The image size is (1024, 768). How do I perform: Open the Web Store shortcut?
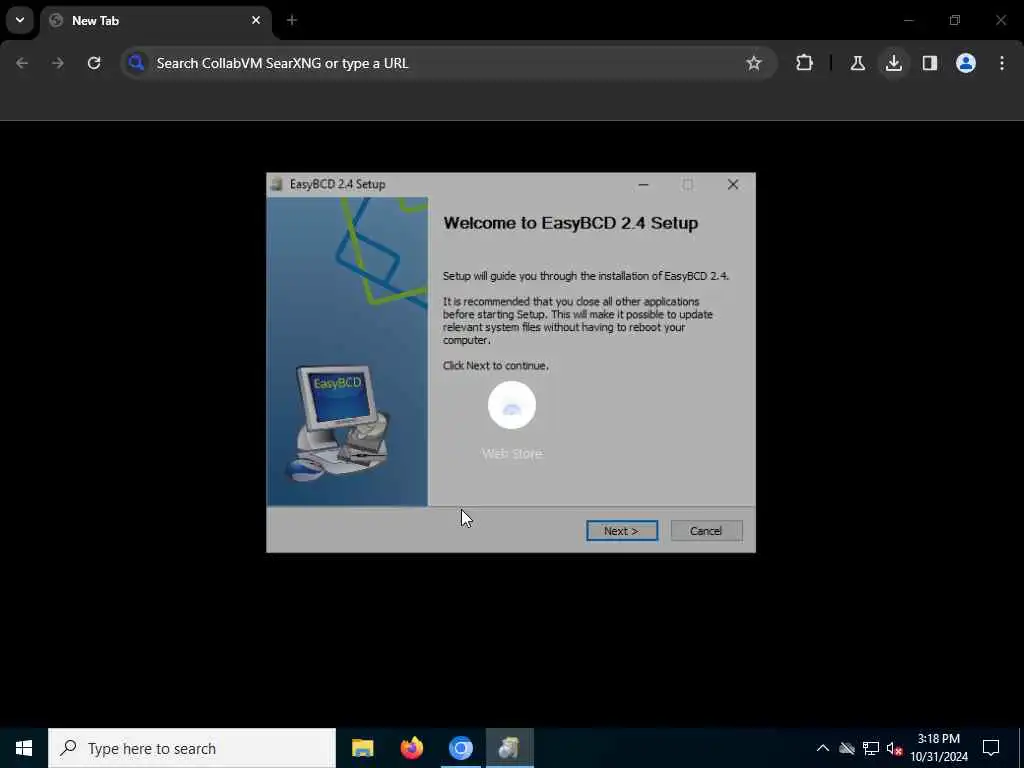(512, 421)
